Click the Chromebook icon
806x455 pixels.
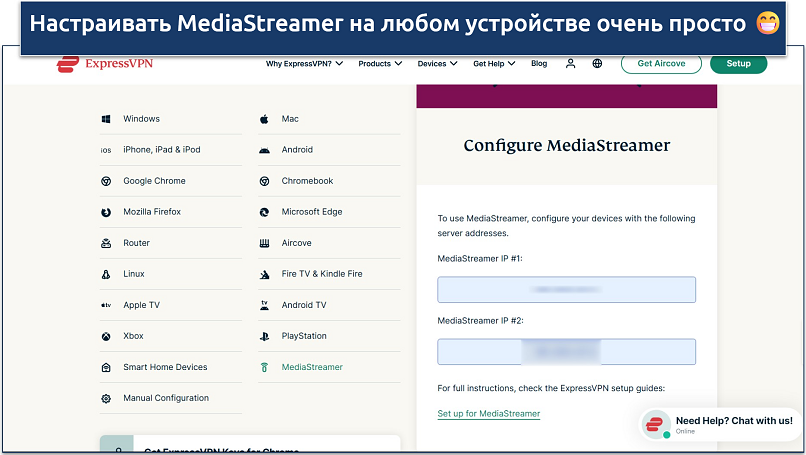pyautogui.click(x=264, y=181)
